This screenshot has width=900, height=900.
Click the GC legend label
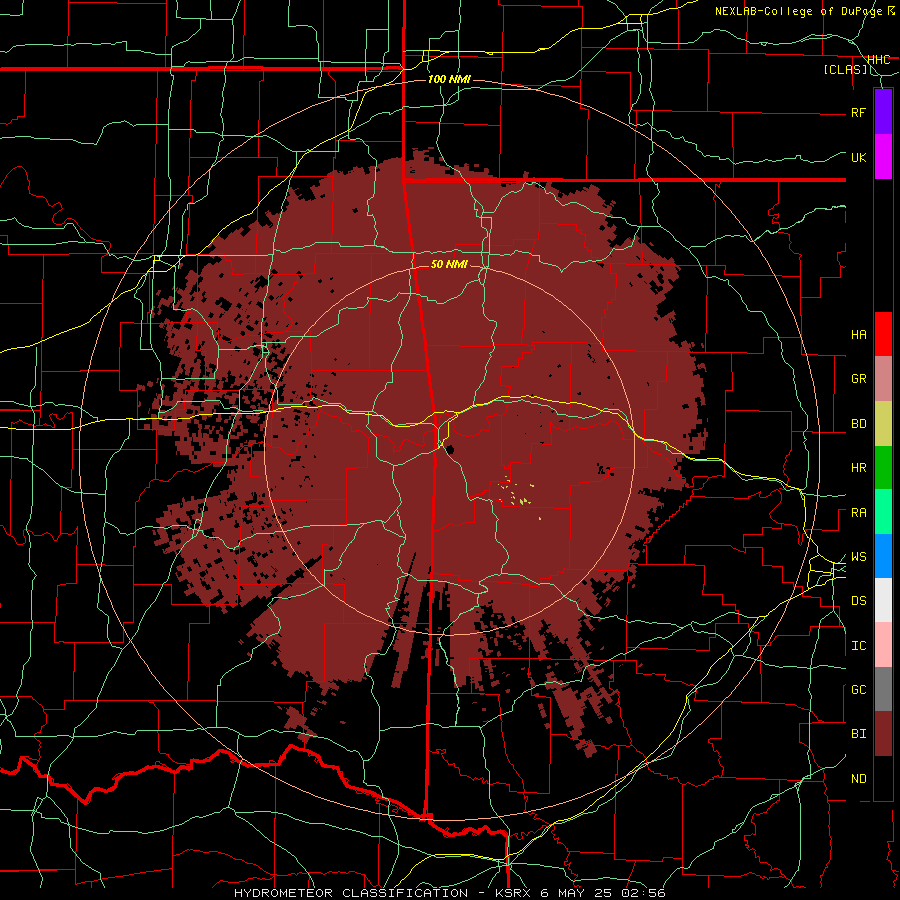pos(858,690)
